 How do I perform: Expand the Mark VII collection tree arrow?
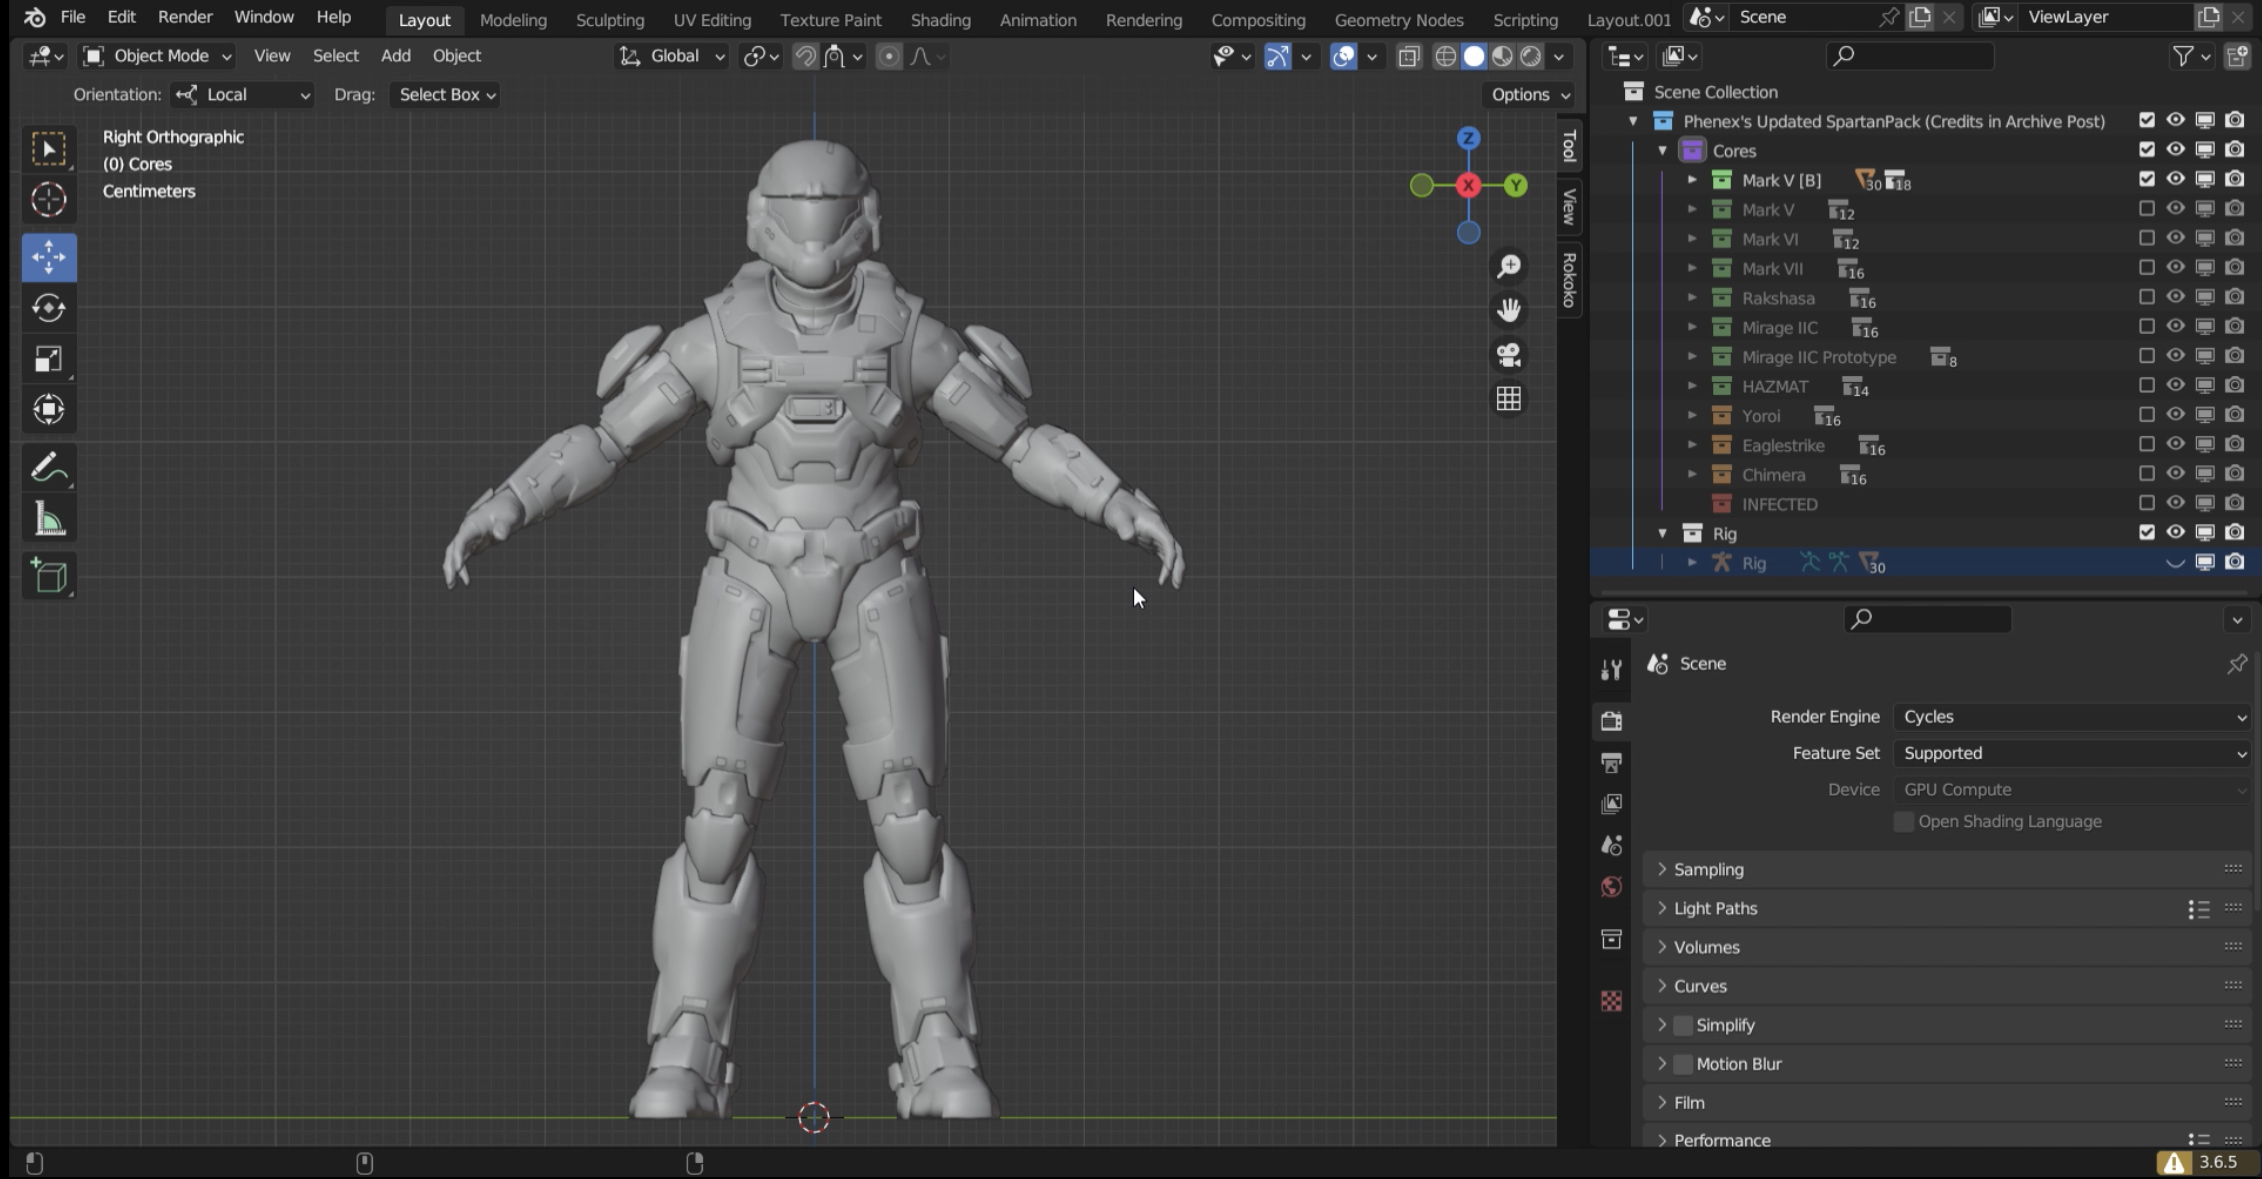(1692, 268)
